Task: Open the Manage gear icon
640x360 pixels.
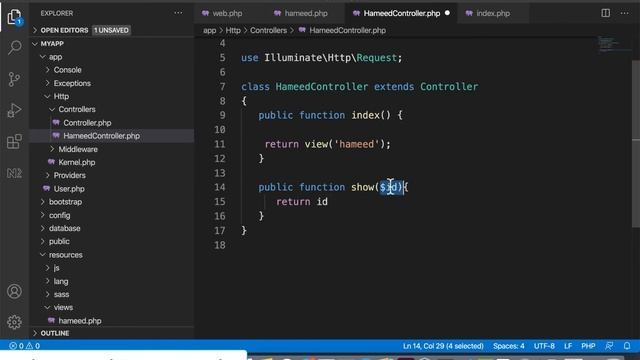Action: click(x=14, y=322)
